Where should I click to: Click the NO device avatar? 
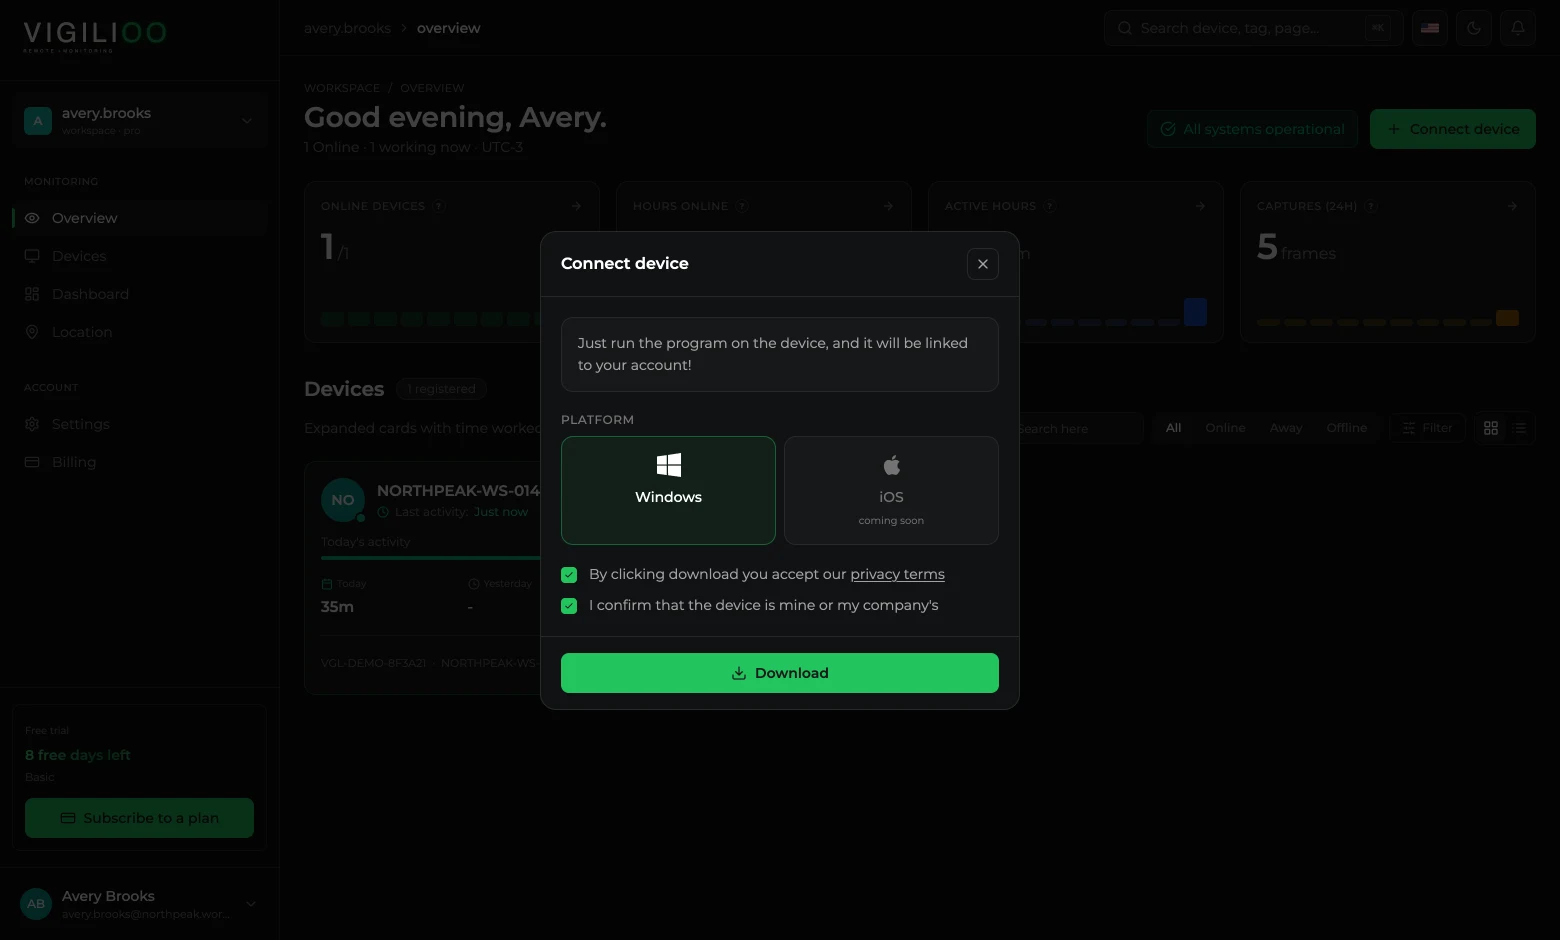click(343, 500)
